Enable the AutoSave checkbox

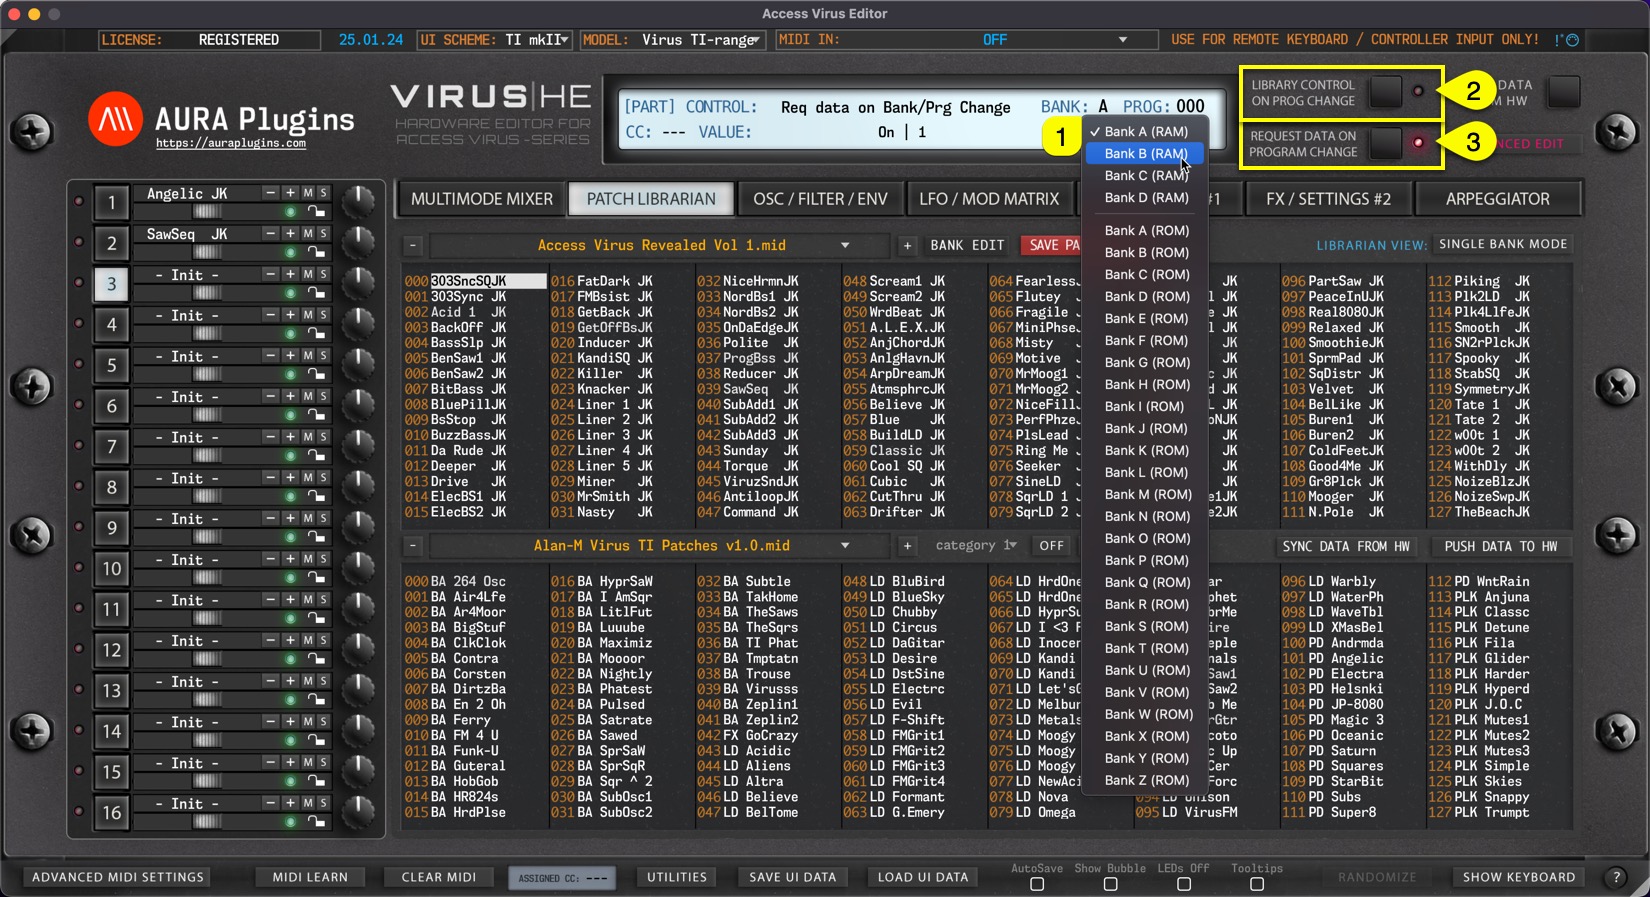(1037, 884)
